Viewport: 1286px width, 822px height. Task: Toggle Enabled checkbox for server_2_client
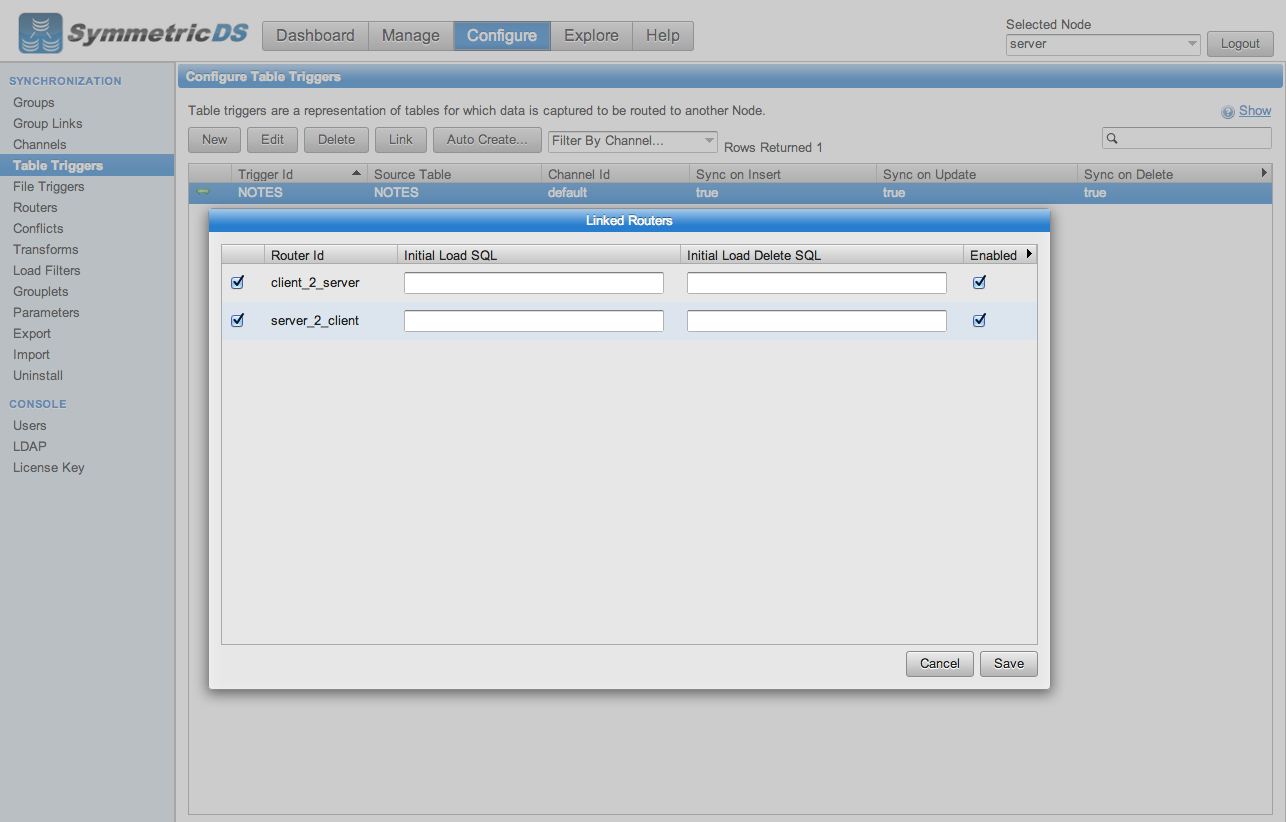point(979,321)
